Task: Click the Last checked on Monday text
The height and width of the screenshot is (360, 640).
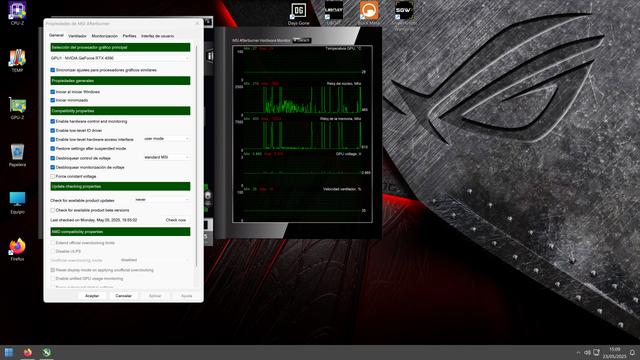Action: click(93, 220)
